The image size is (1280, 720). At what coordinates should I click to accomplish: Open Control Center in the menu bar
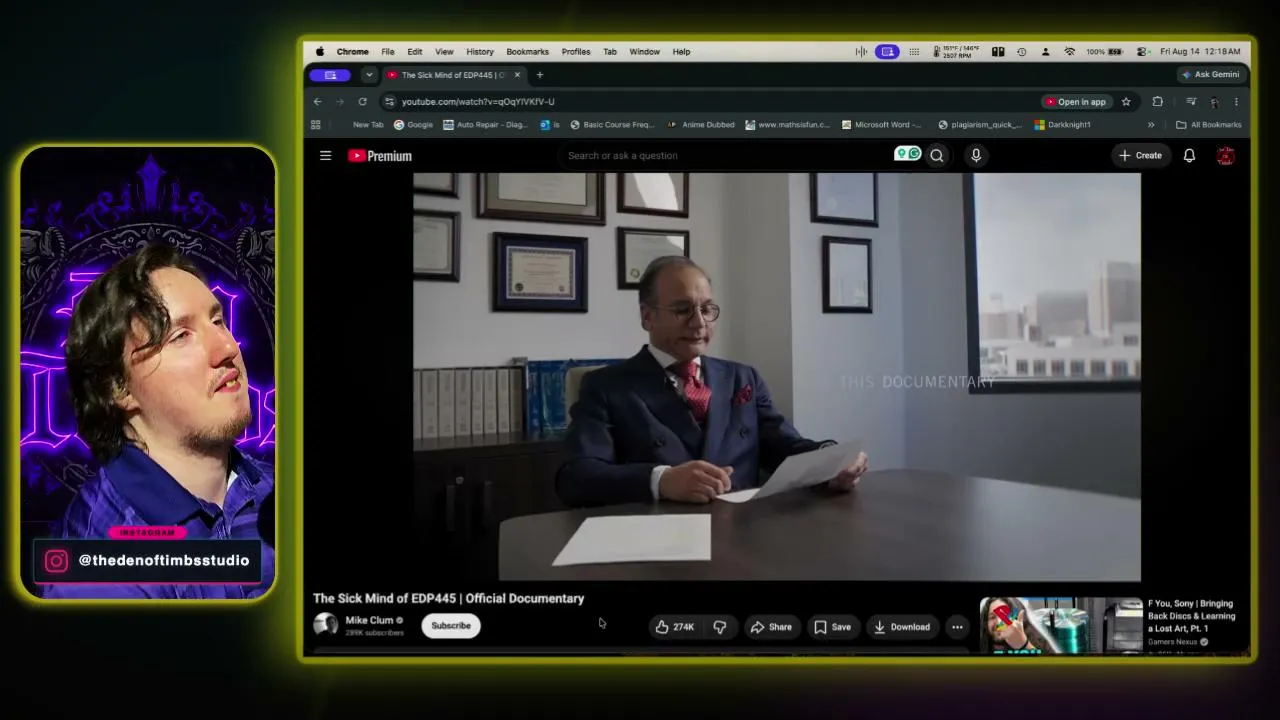[x=1142, y=51]
